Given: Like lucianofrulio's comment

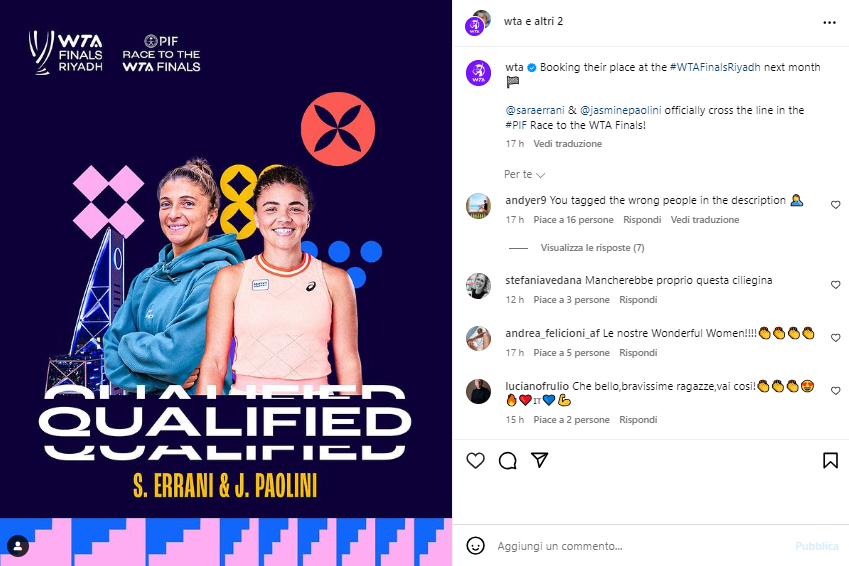Looking at the screenshot, I should 835,391.
